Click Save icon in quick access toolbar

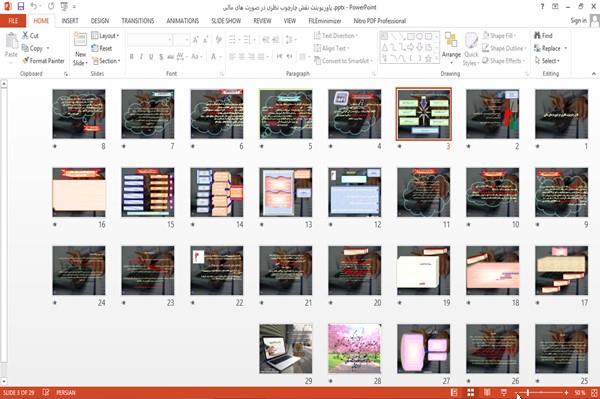21,7
